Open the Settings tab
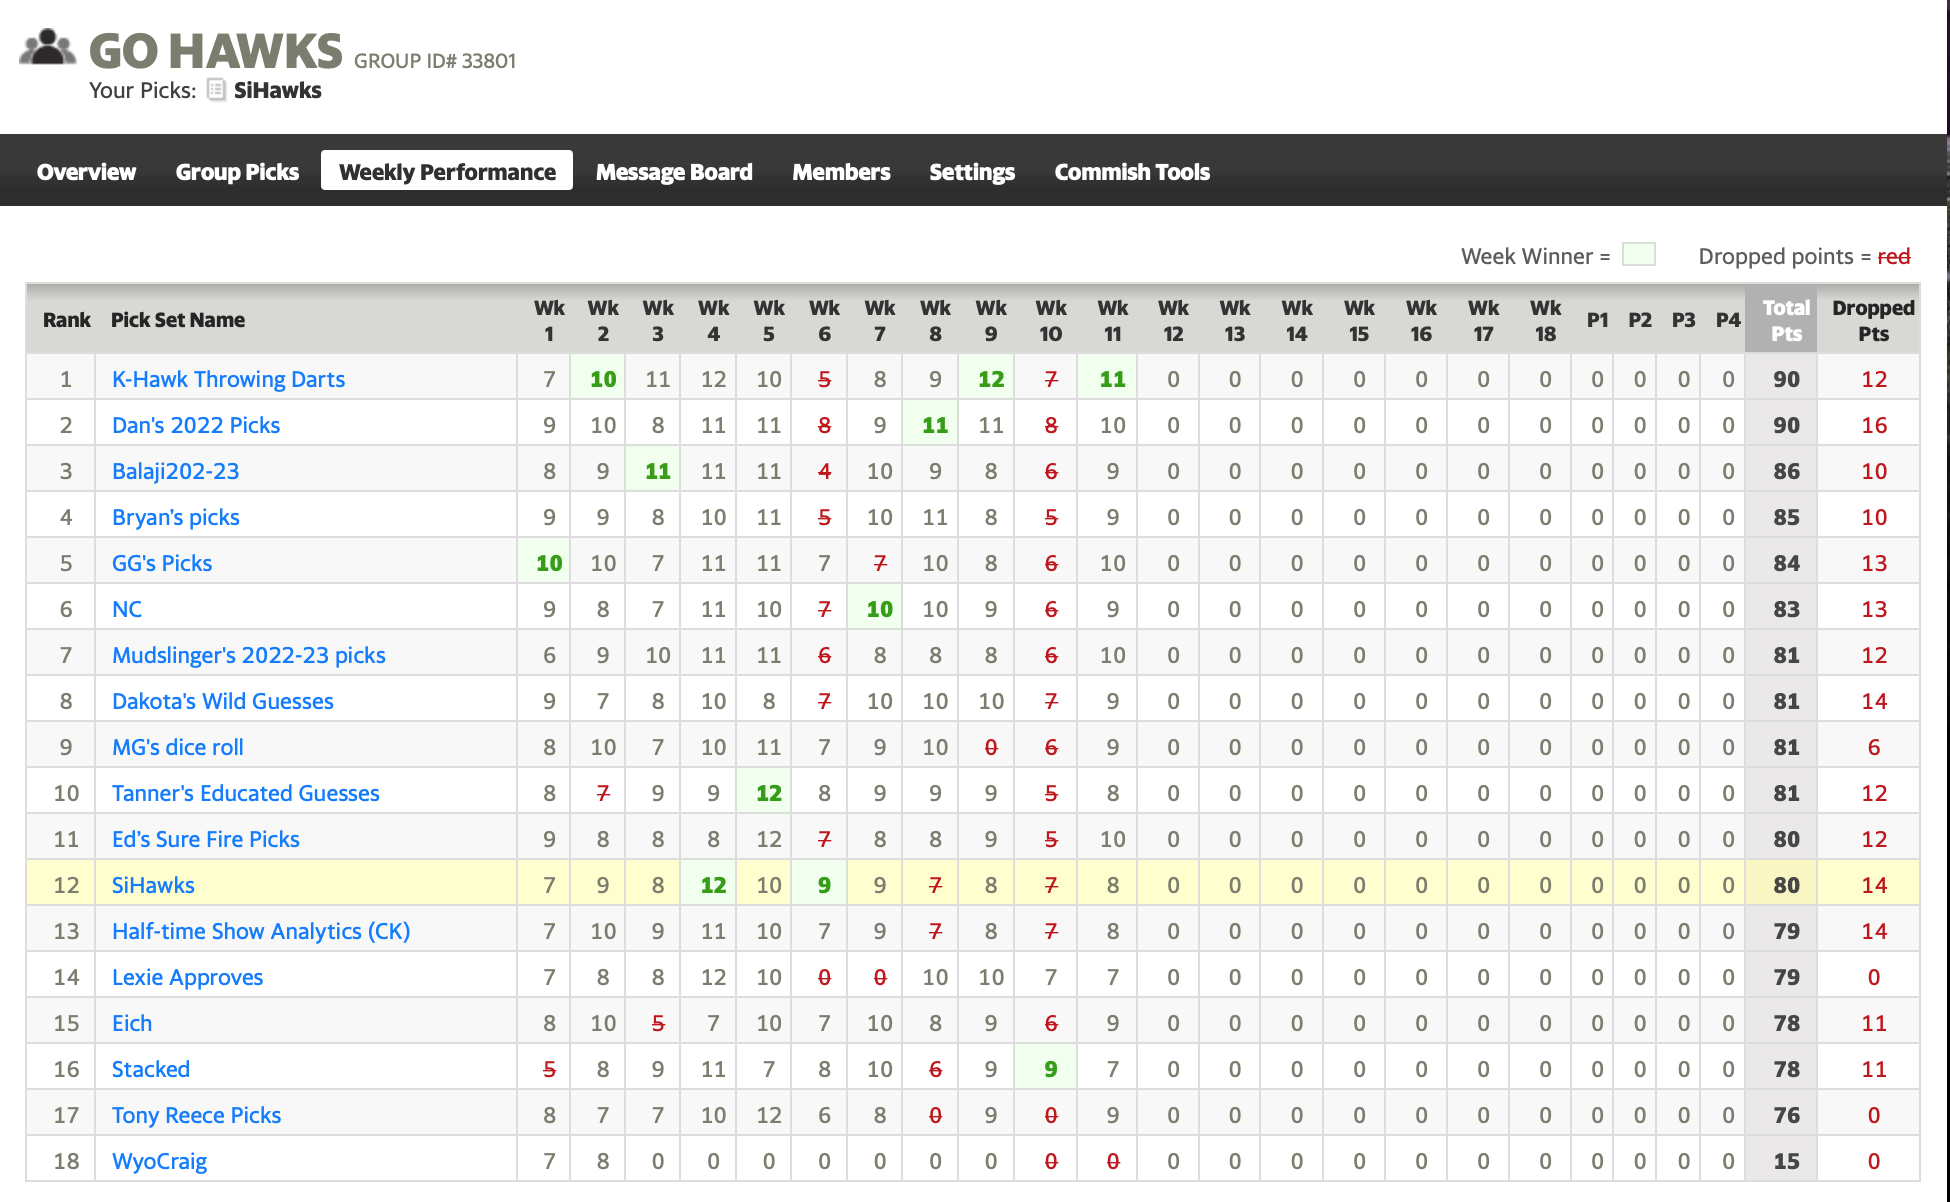This screenshot has height=1202, width=1950. coord(972,172)
